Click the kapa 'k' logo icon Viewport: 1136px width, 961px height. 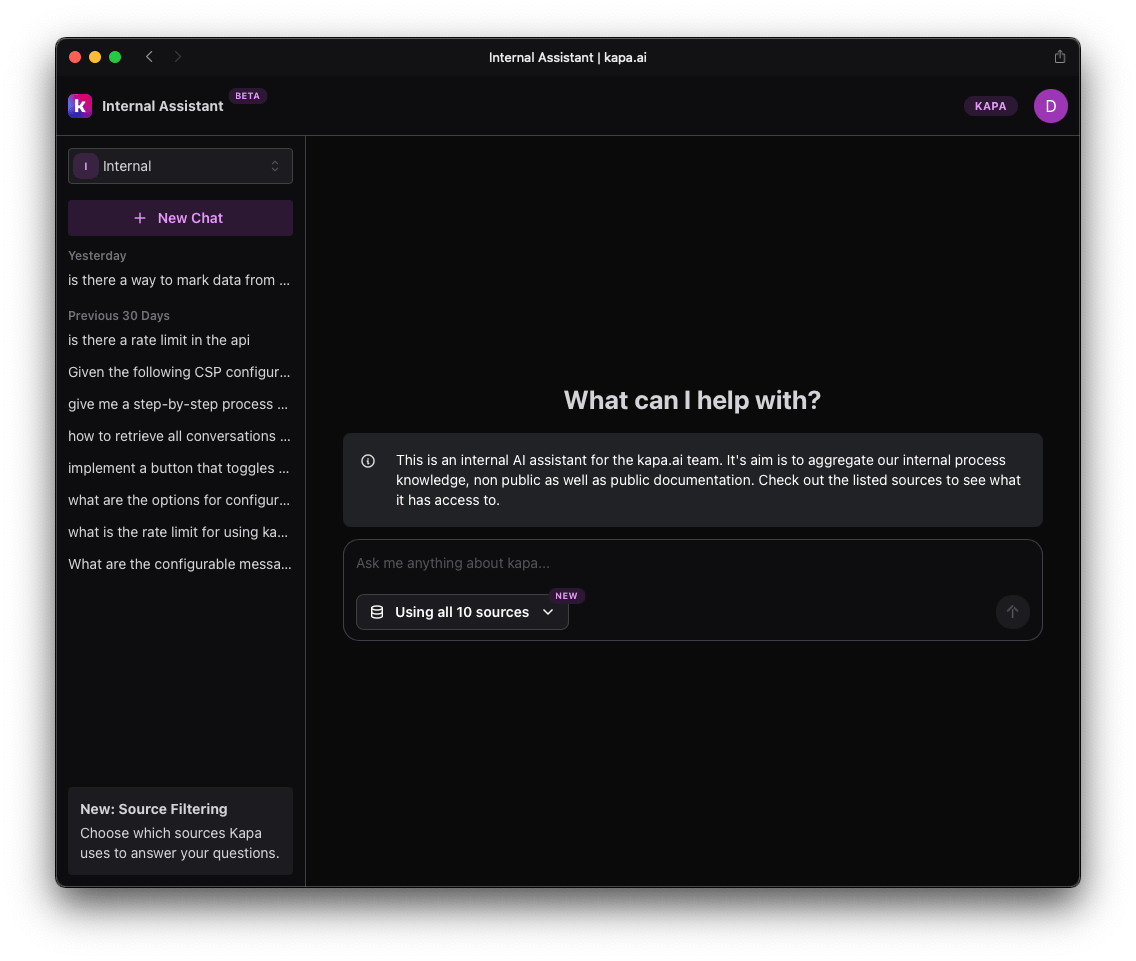80,106
